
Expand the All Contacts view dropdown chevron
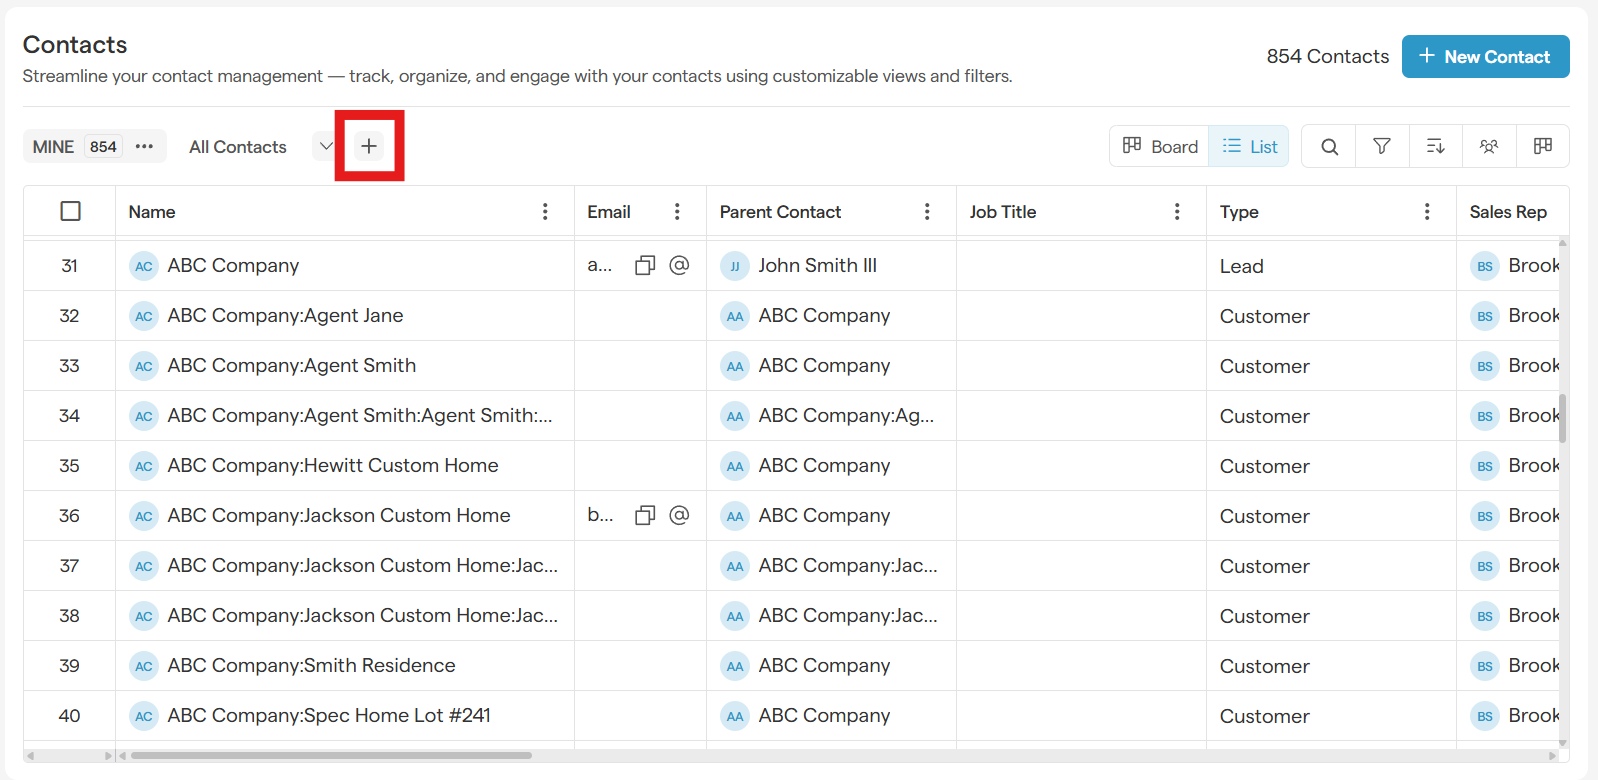(325, 146)
